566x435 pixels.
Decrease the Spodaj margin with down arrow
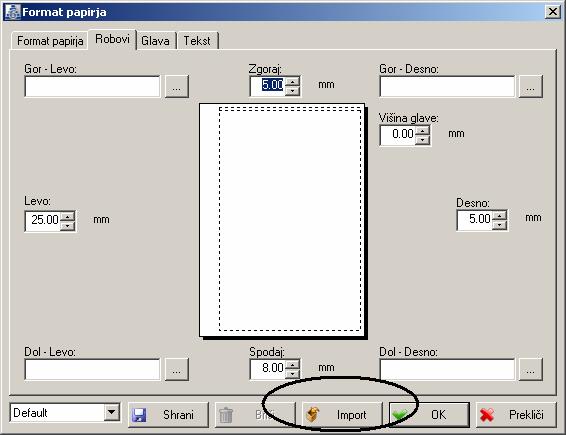coord(292,373)
